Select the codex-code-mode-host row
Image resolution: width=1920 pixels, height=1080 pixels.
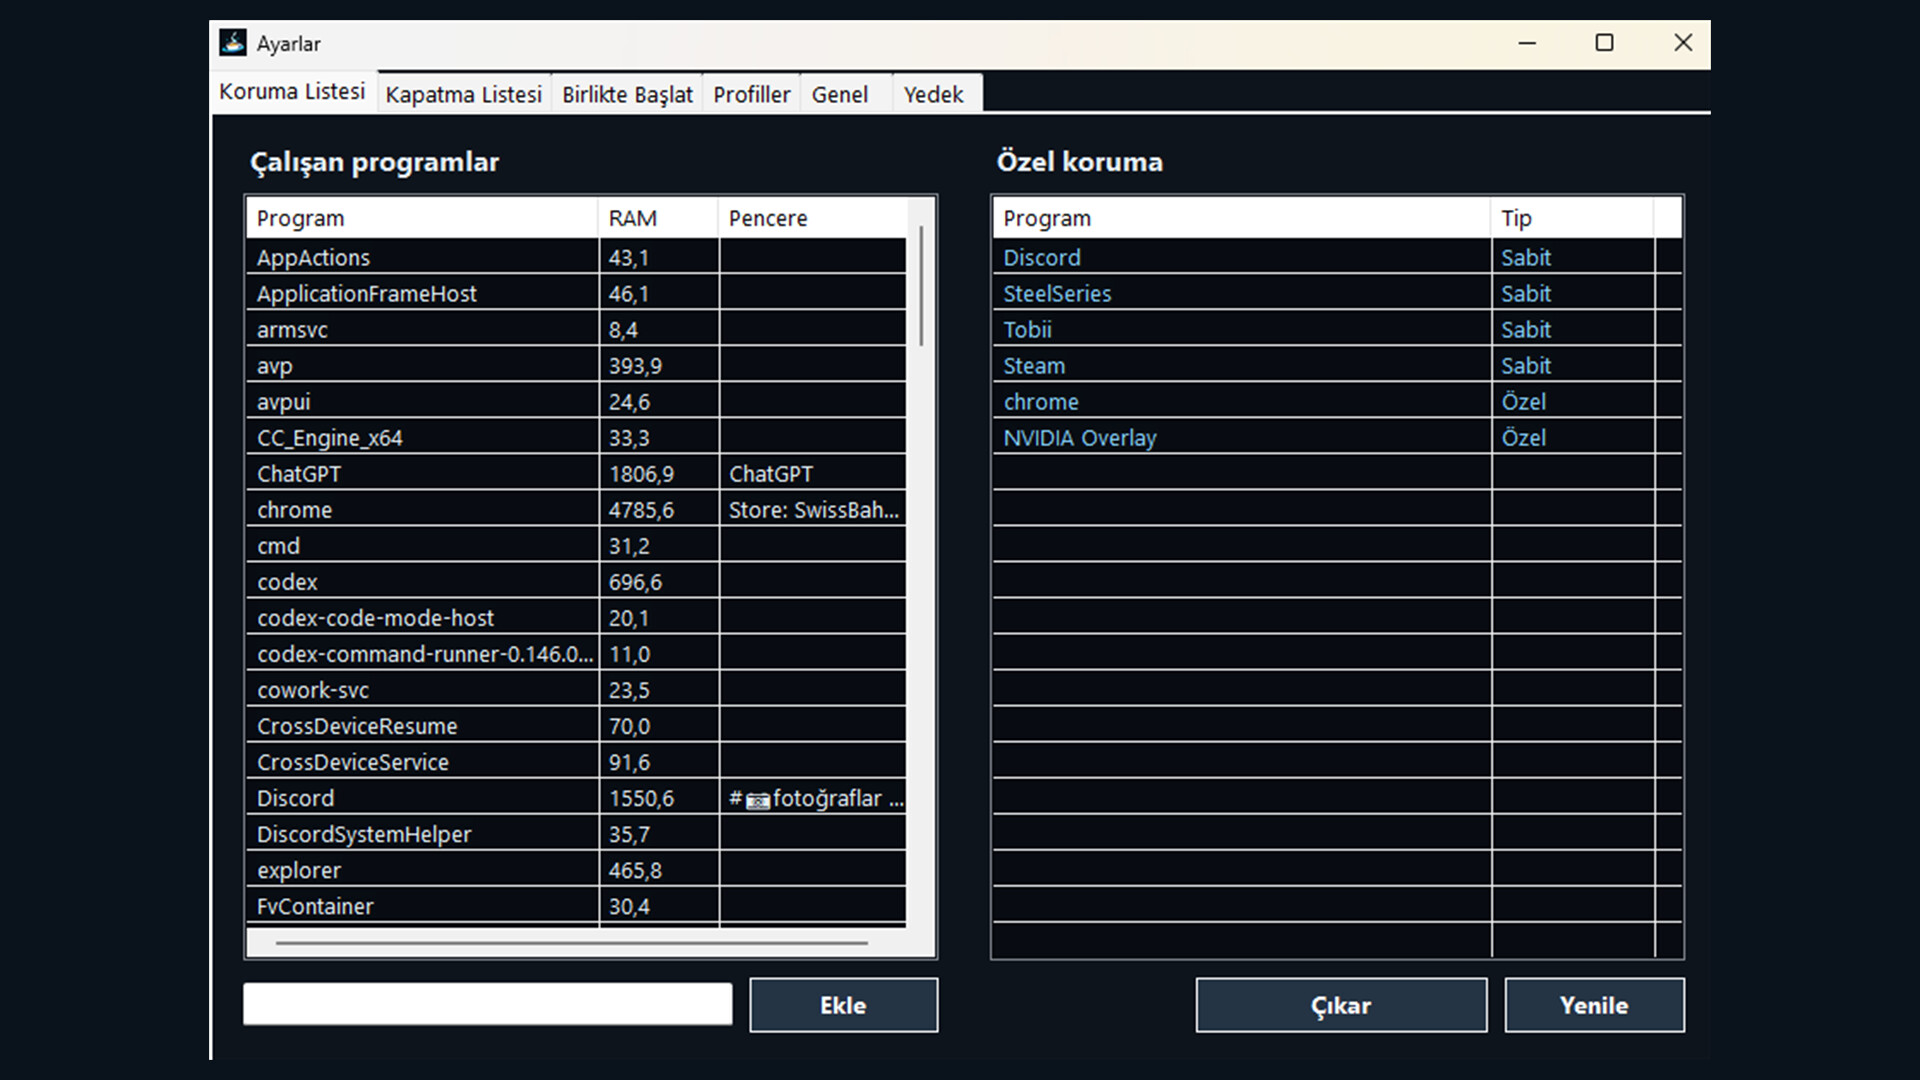(x=576, y=617)
